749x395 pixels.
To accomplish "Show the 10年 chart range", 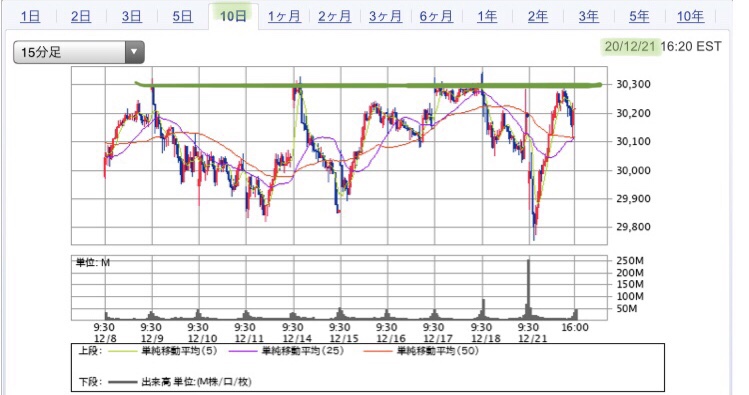I will 690,17.
